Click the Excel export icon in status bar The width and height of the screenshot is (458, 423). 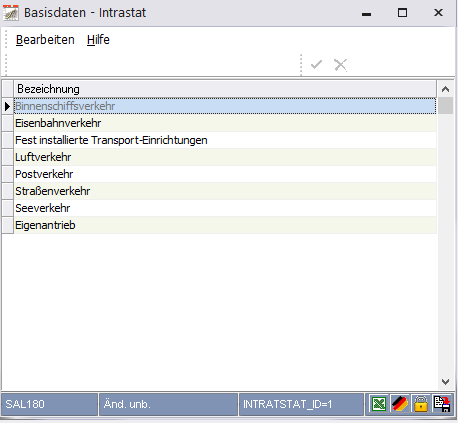378,404
